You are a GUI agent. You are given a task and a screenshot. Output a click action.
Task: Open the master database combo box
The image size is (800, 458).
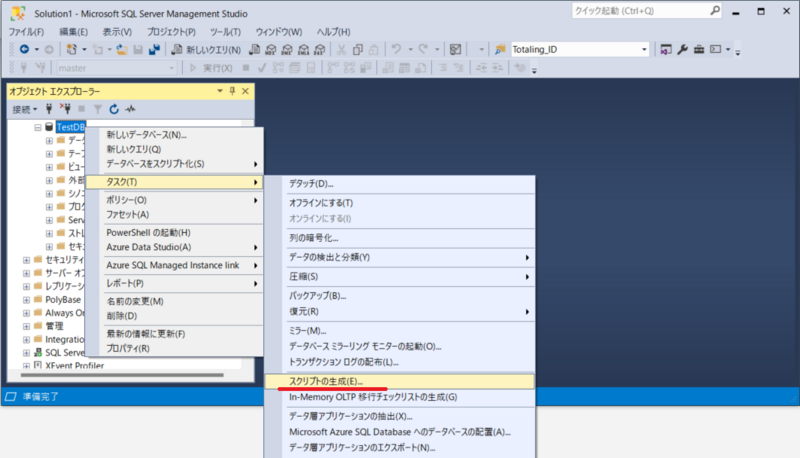(116, 68)
